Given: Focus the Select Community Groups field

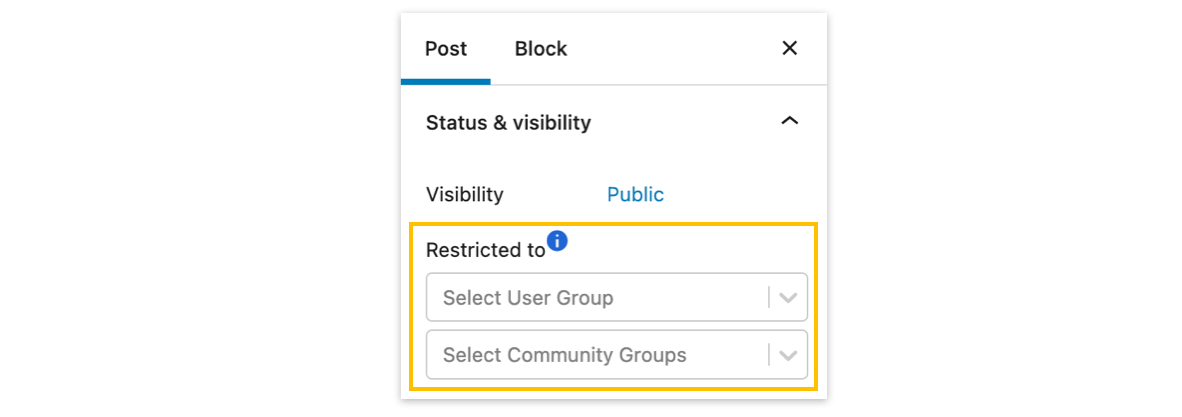Looking at the screenshot, I should [x=590, y=355].
